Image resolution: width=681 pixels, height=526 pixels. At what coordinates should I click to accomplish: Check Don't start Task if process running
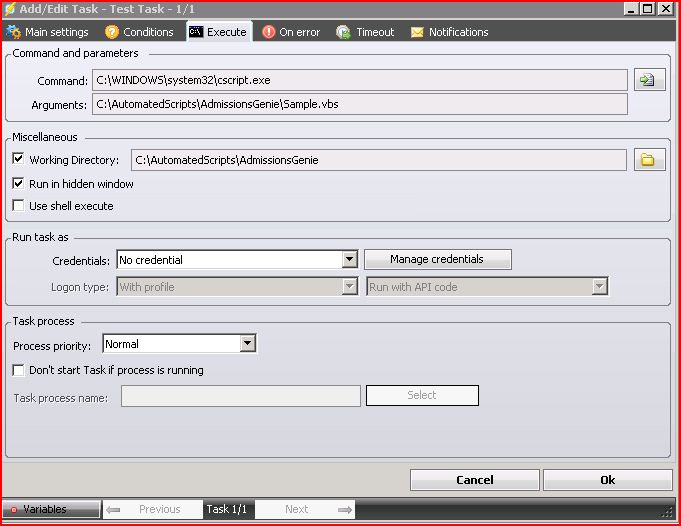19,370
